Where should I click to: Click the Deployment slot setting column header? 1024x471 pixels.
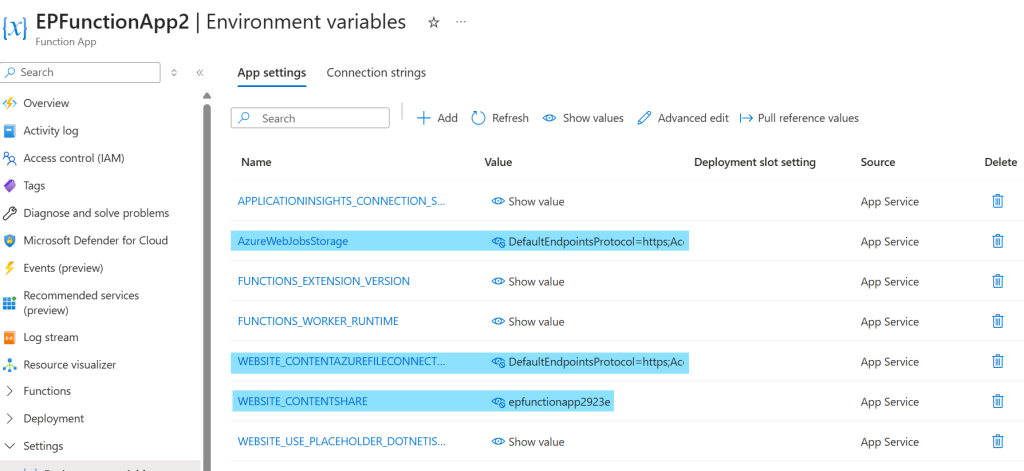(x=755, y=162)
